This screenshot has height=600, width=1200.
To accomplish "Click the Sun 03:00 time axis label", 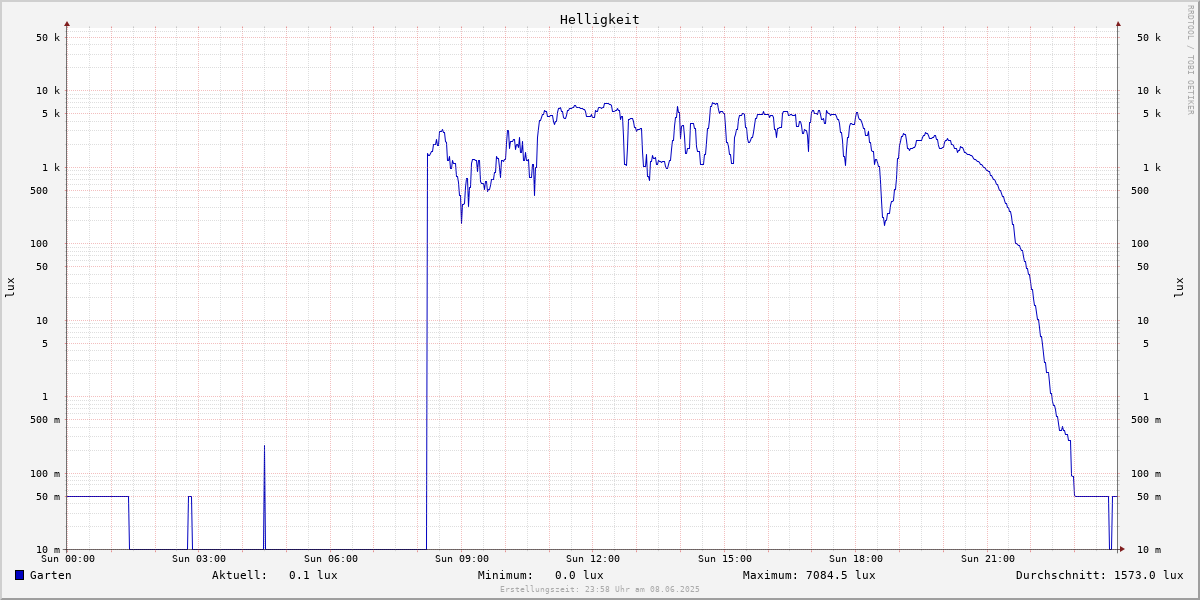I will (x=199, y=559).
